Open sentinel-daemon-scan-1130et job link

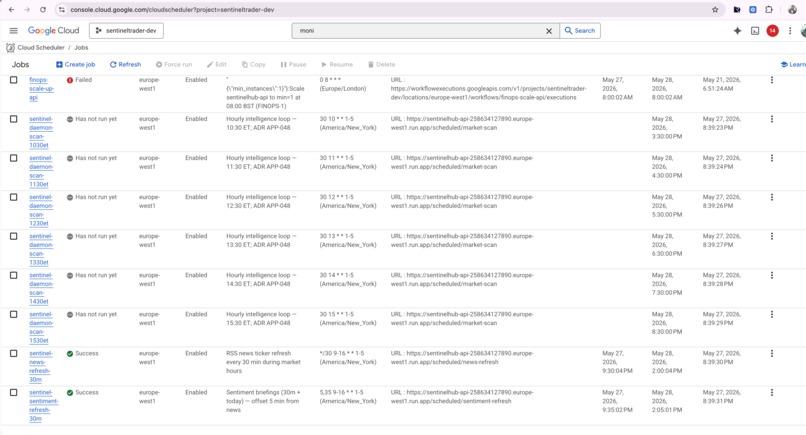[x=41, y=171]
